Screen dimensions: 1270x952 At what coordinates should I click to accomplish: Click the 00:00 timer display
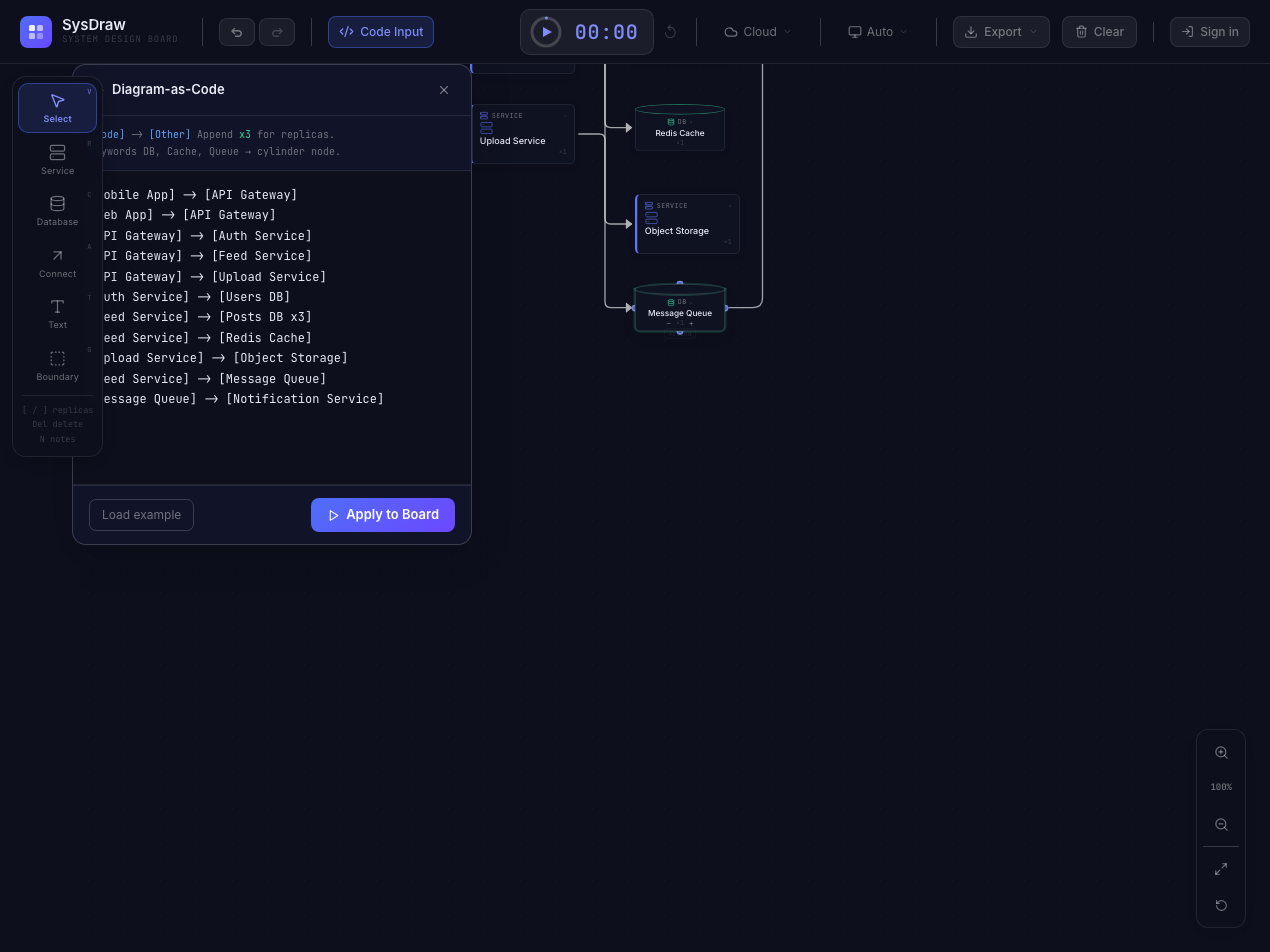point(606,32)
